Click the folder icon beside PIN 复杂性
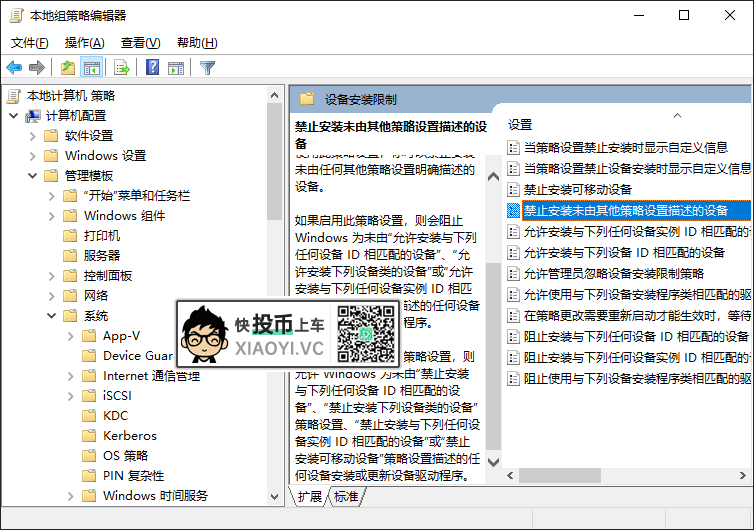The width and height of the screenshot is (754, 530). click(89, 476)
